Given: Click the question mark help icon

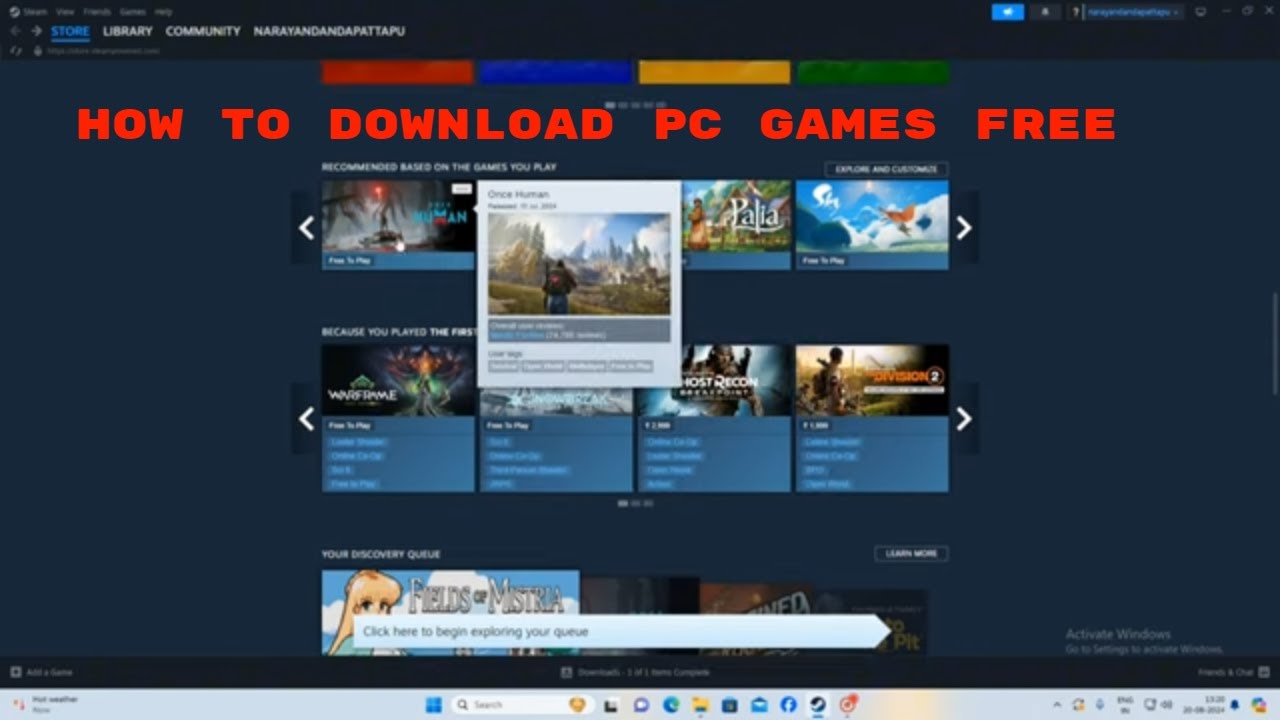Looking at the screenshot, I should (x=1076, y=12).
